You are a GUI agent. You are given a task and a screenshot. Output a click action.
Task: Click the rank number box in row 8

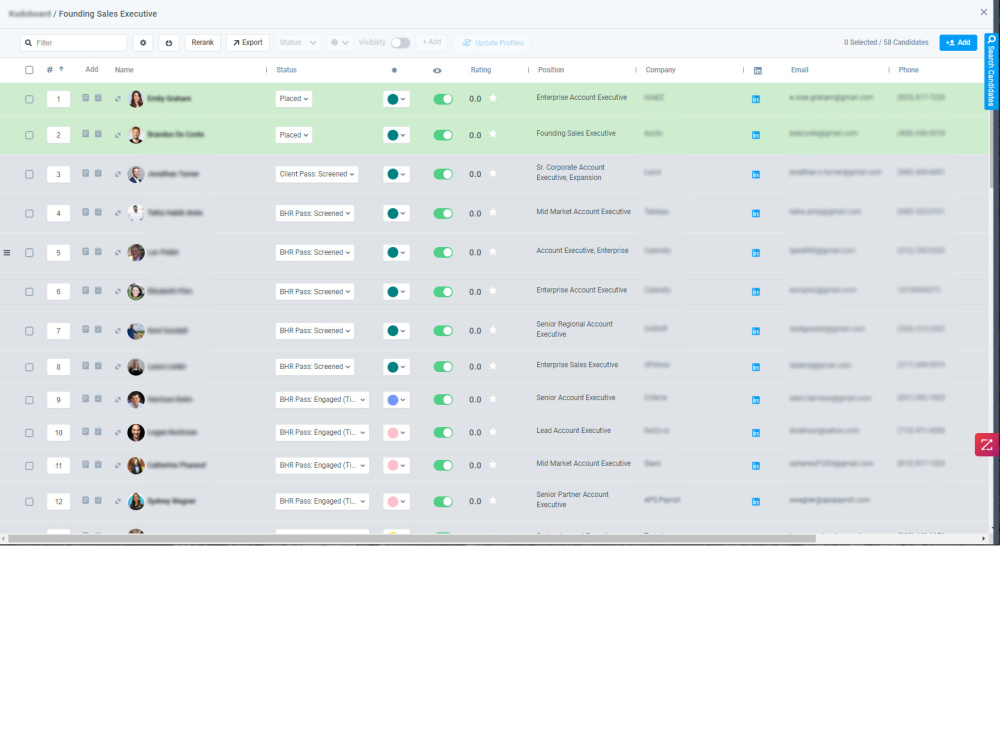[x=58, y=367]
